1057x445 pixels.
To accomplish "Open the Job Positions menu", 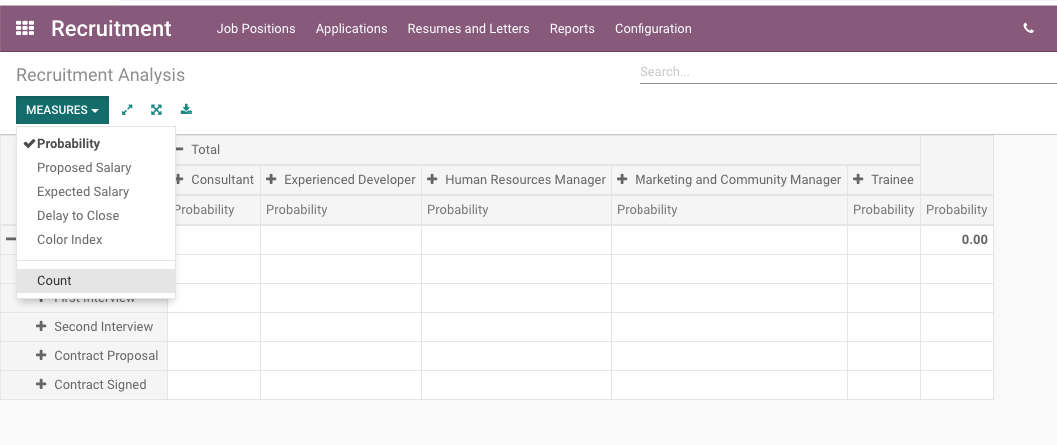I will [x=256, y=29].
